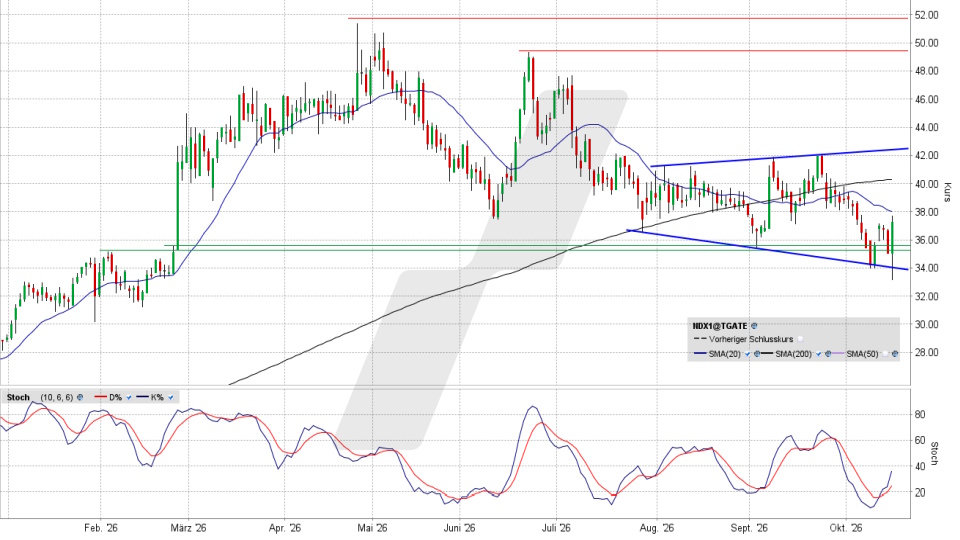Viewport: 960px width, 540px height.
Task: Enable the SMA(50) checkbox
Action: point(885,354)
